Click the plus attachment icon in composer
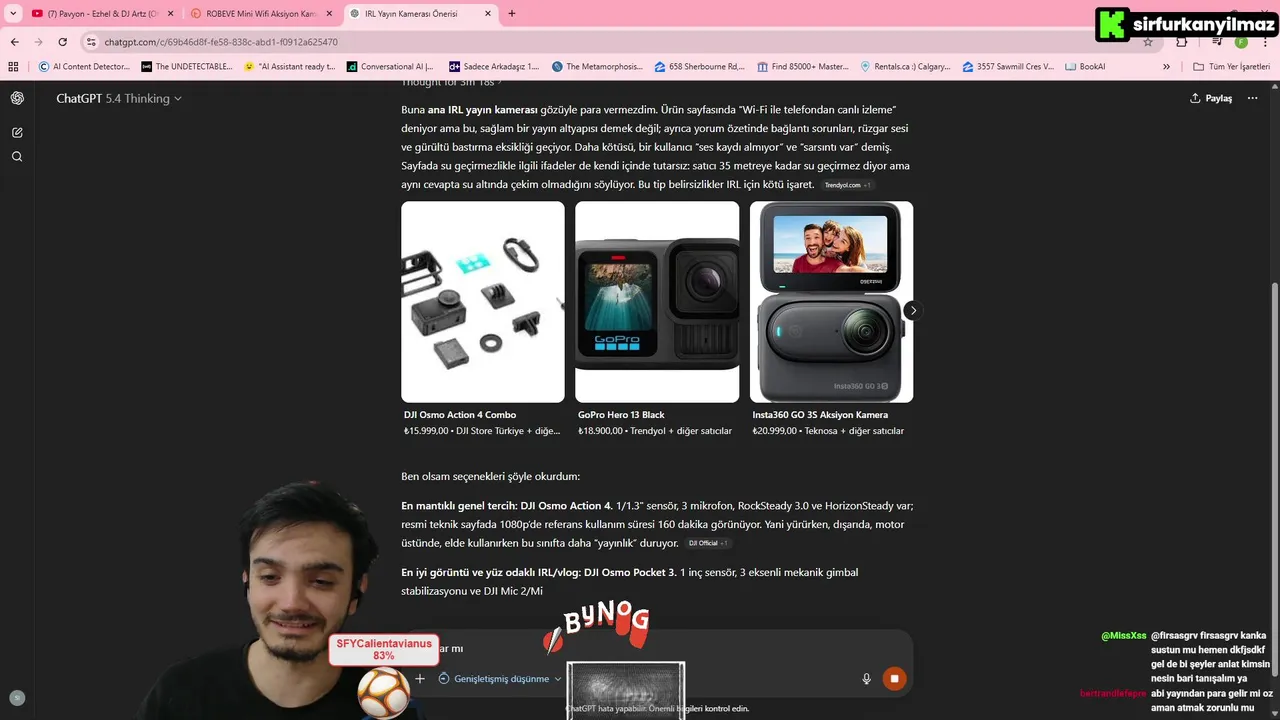Image resolution: width=1280 pixels, height=720 pixels. [x=420, y=678]
